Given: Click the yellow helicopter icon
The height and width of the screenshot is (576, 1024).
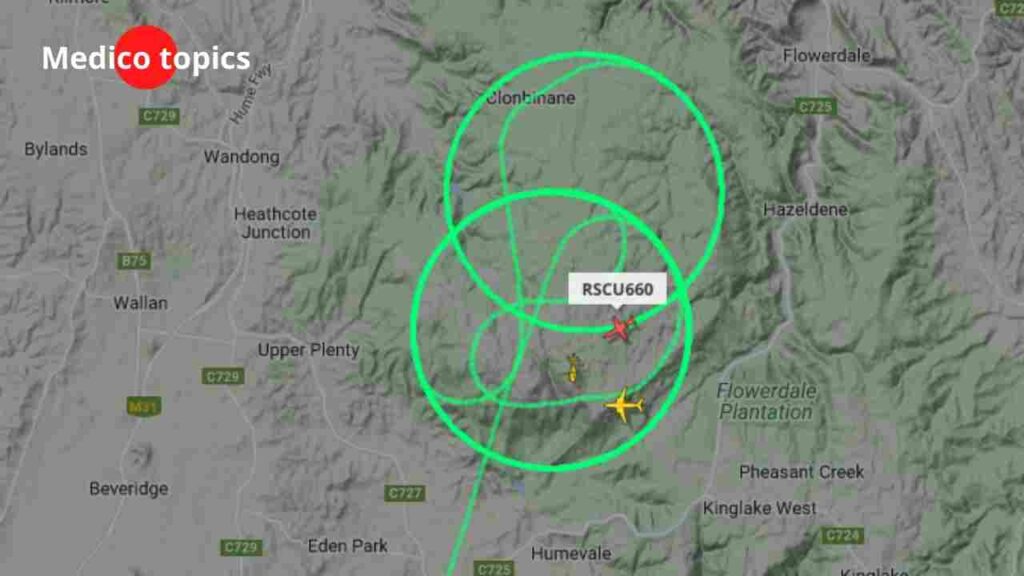Looking at the screenshot, I should tap(573, 368).
